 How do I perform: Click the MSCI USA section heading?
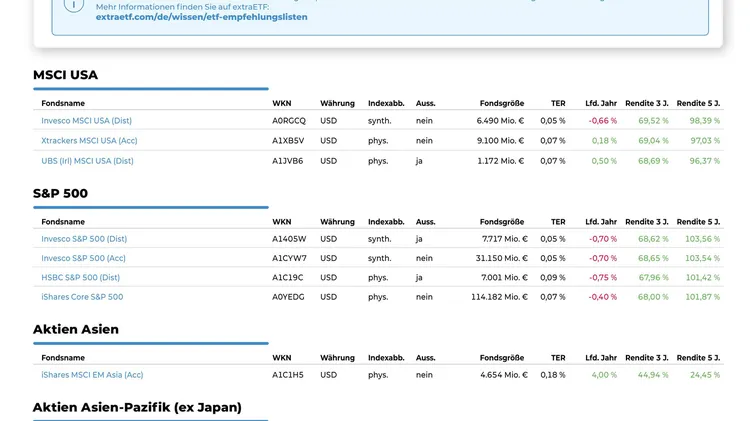[x=65, y=75]
